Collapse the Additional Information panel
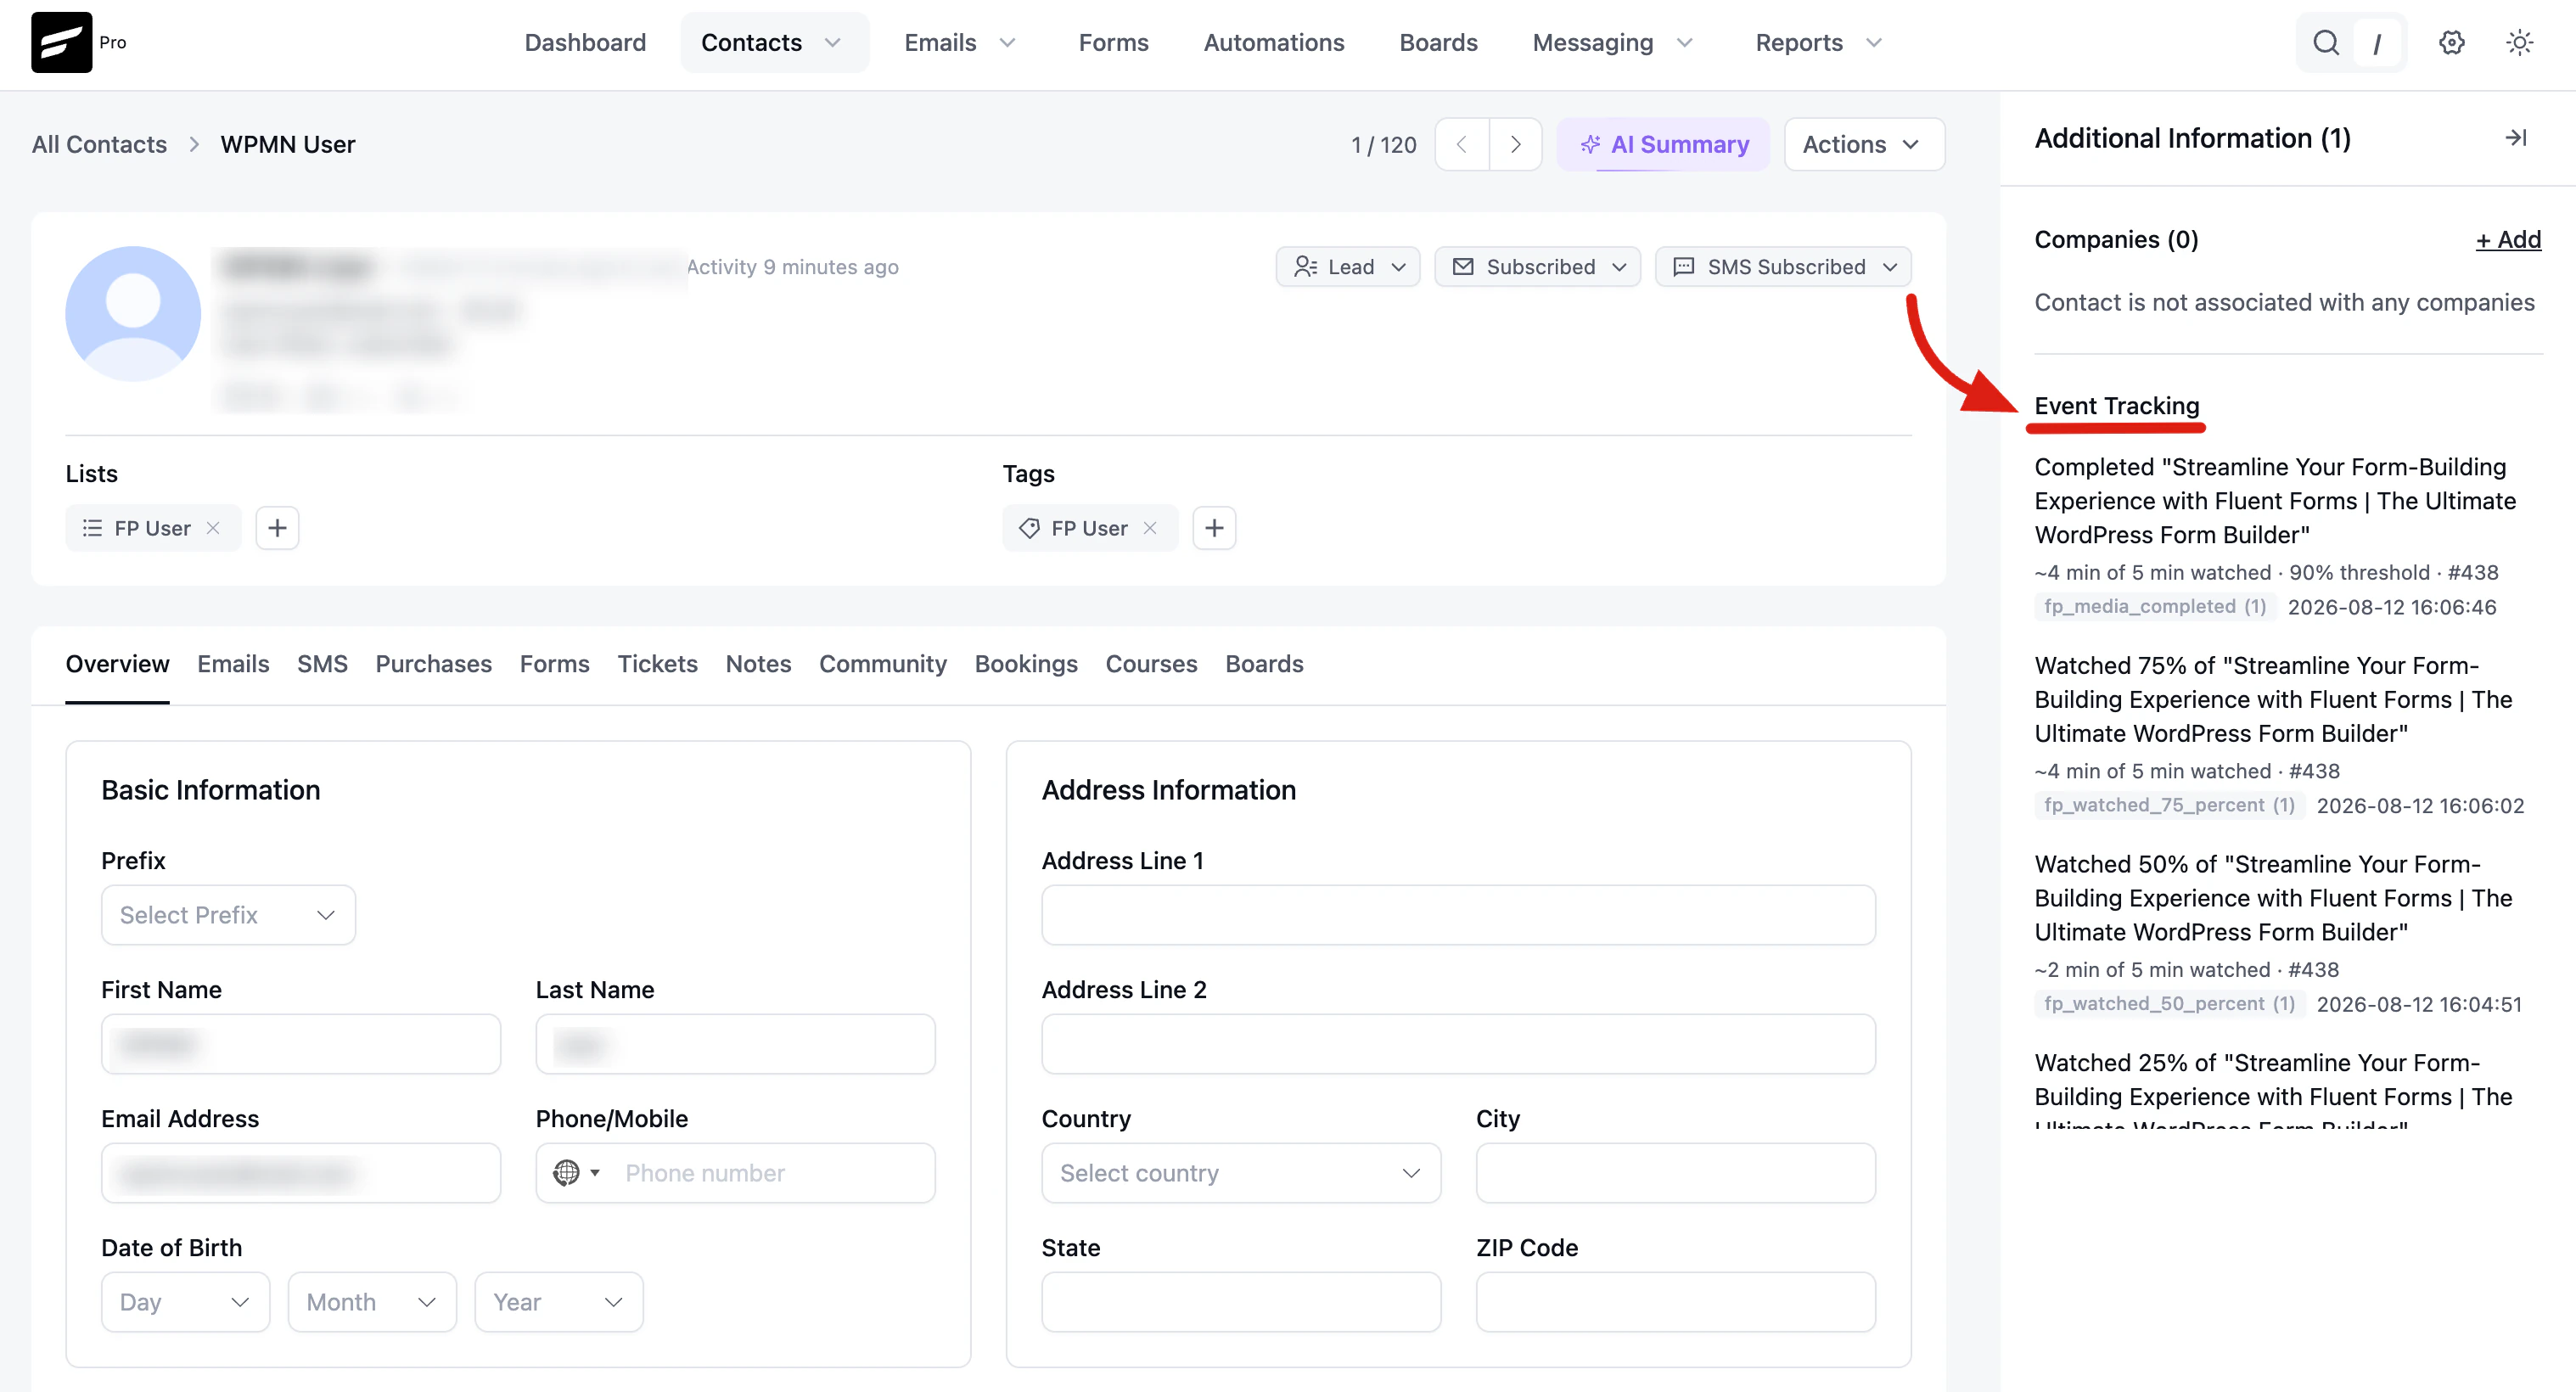Viewport: 2576px width, 1392px height. (2516, 138)
